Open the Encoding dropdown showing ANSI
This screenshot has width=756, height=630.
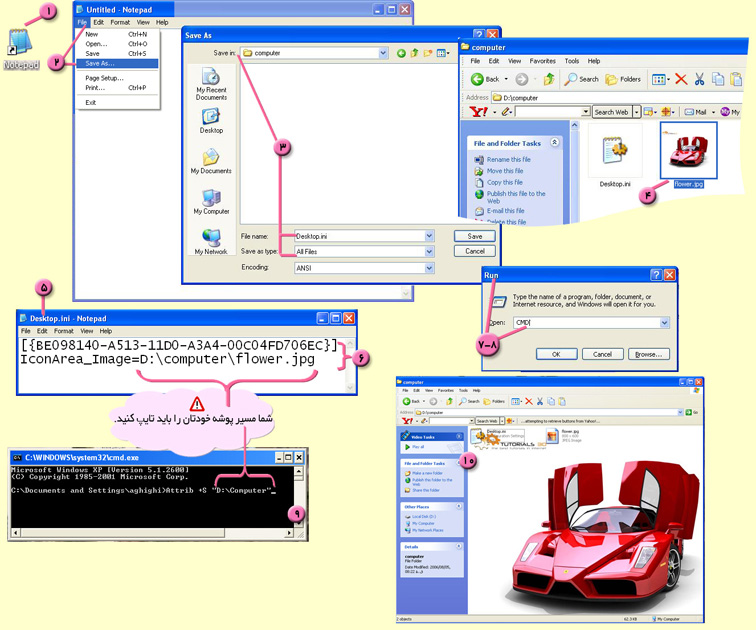(x=429, y=268)
